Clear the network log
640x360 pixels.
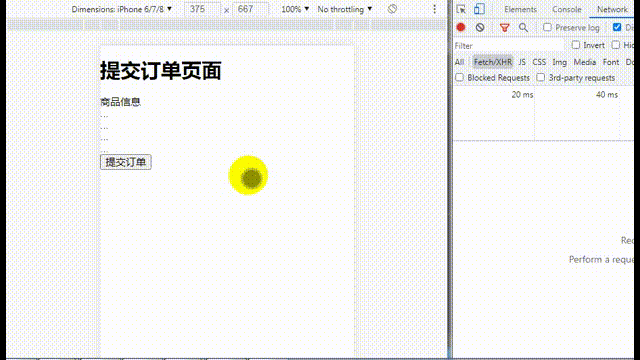click(480, 27)
